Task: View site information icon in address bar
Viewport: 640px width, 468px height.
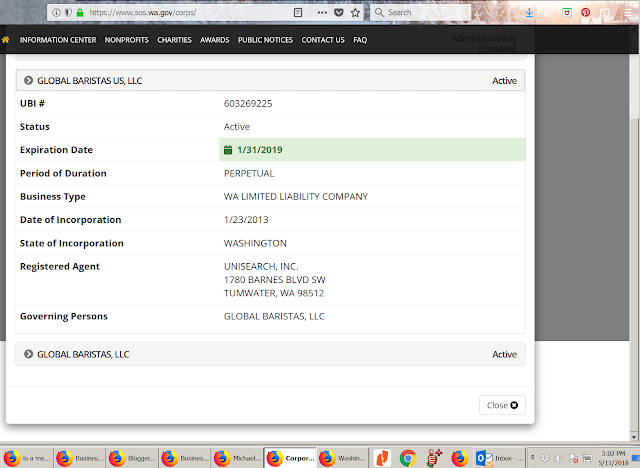Action: click(56, 13)
